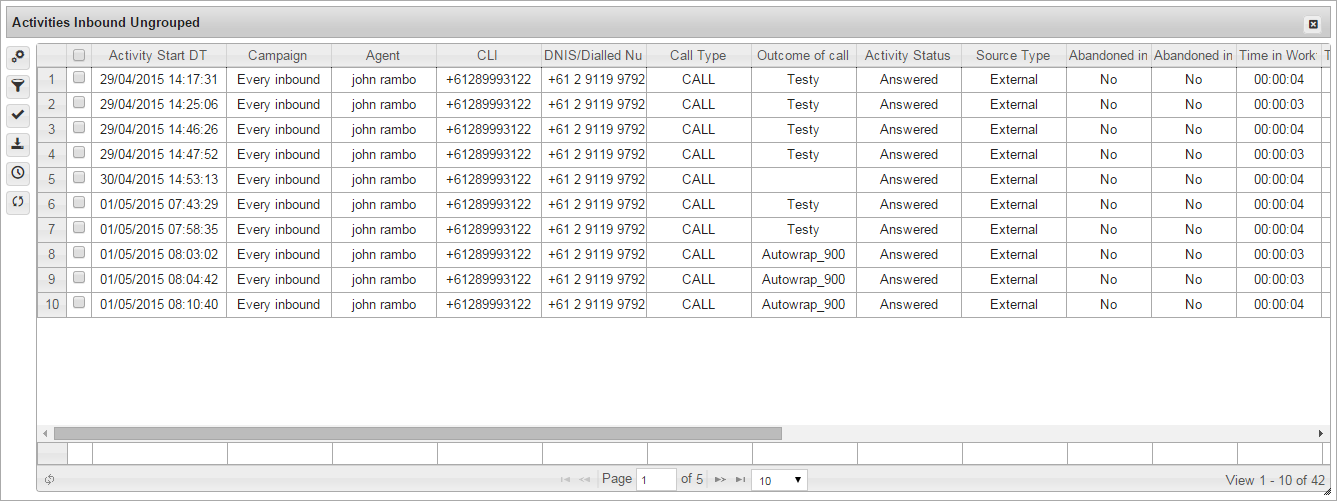
Task: Close the Activities Inbound Ungrouped panel
Action: tap(1313, 23)
